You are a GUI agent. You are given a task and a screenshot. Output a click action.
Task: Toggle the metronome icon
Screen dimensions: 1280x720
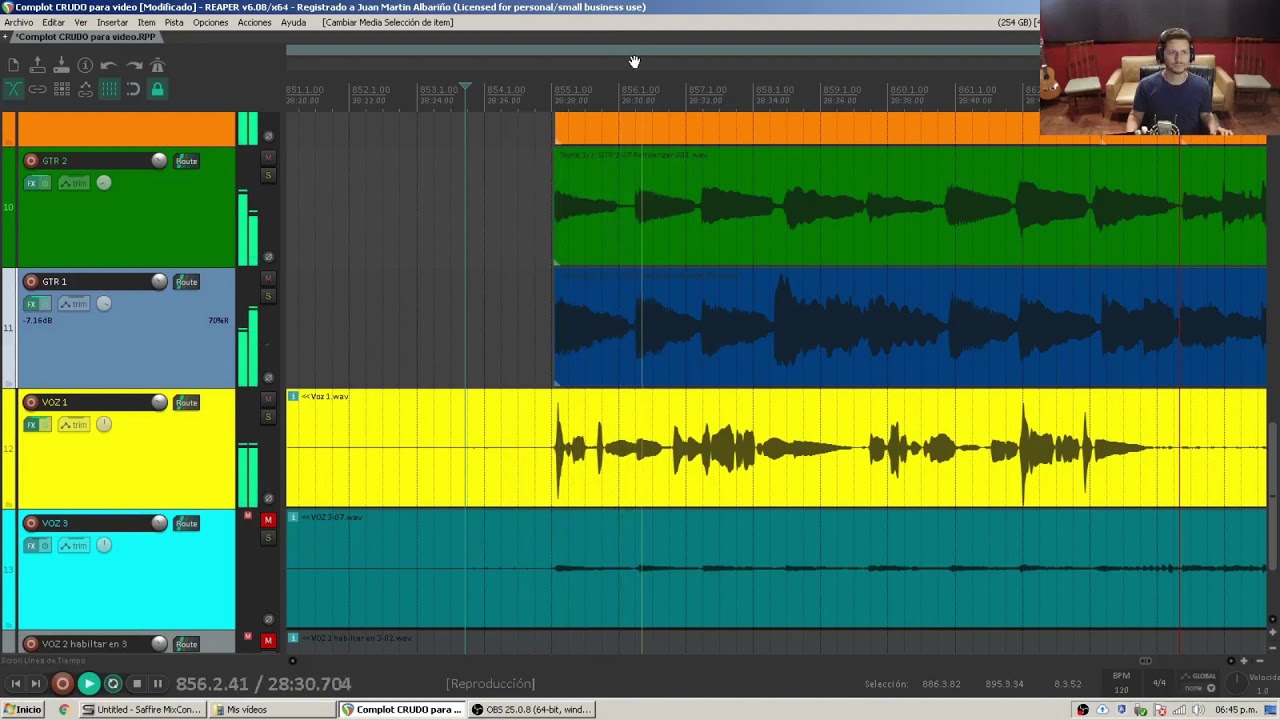pyautogui.click(x=157, y=66)
